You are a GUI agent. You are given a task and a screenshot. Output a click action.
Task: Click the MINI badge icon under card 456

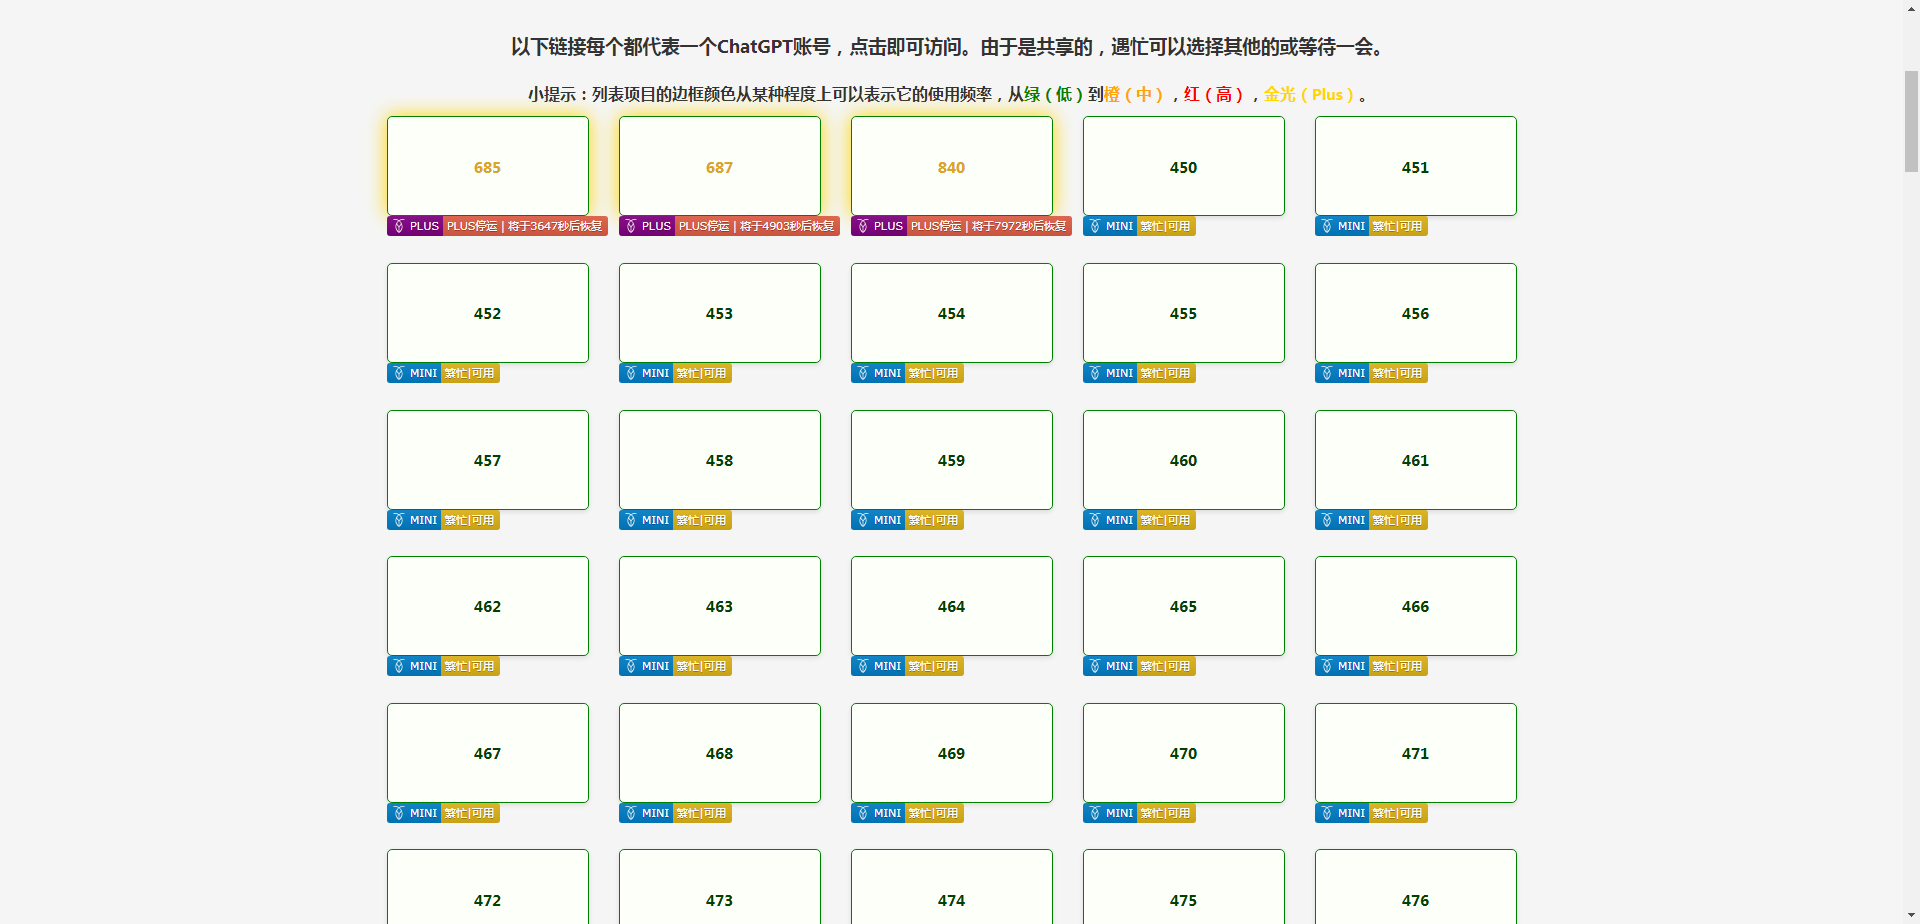1327,373
